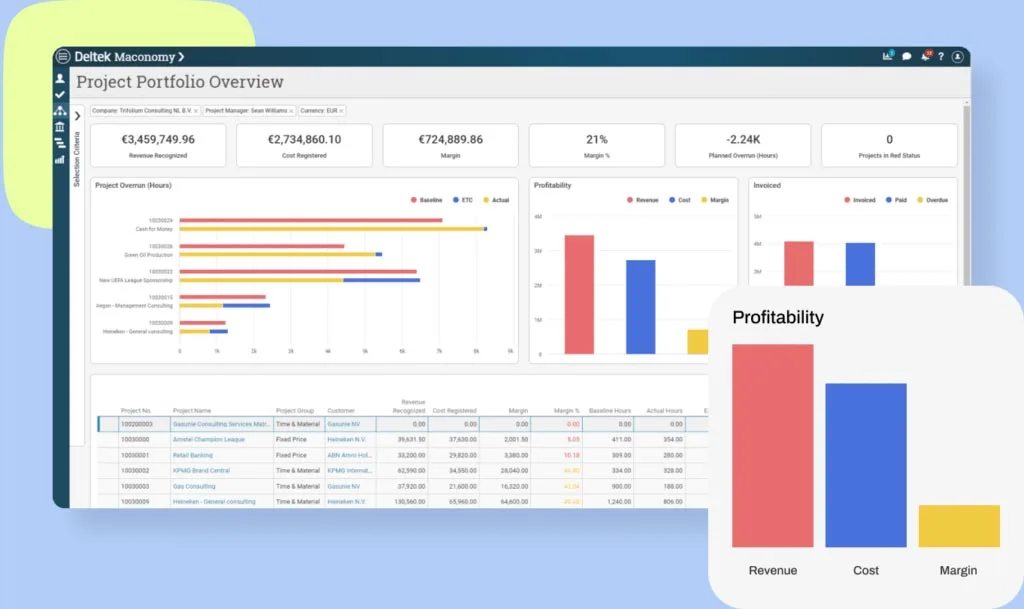
Task: Open the KPMG Brand Central project link
Action: click(201, 471)
